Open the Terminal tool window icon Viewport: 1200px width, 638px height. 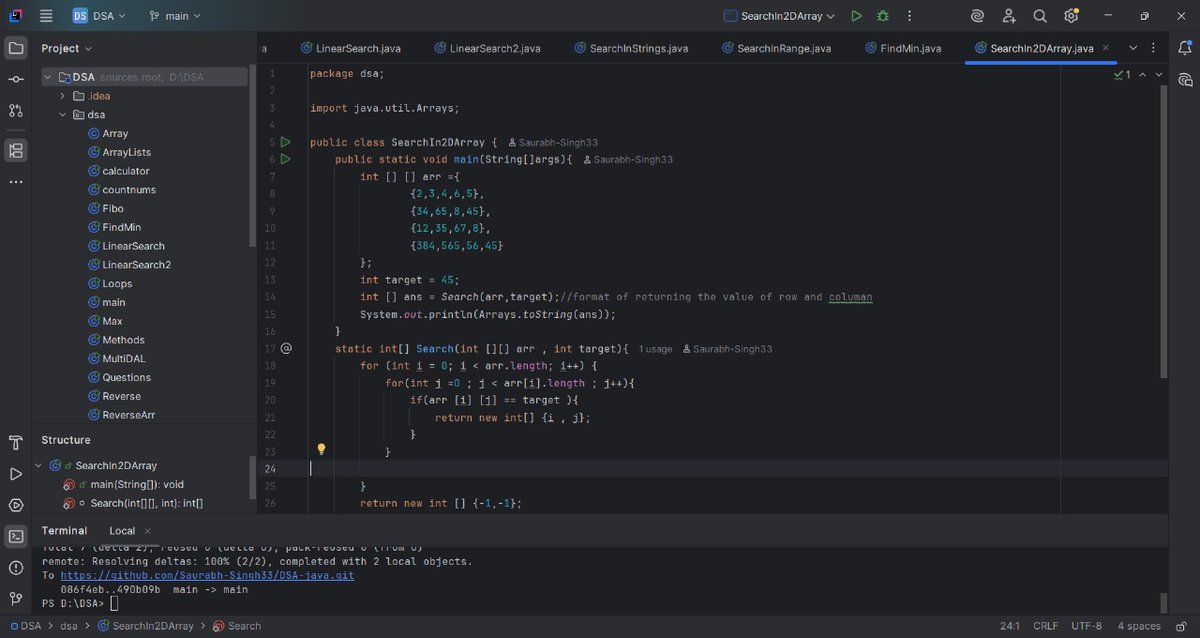coord(16,536)
